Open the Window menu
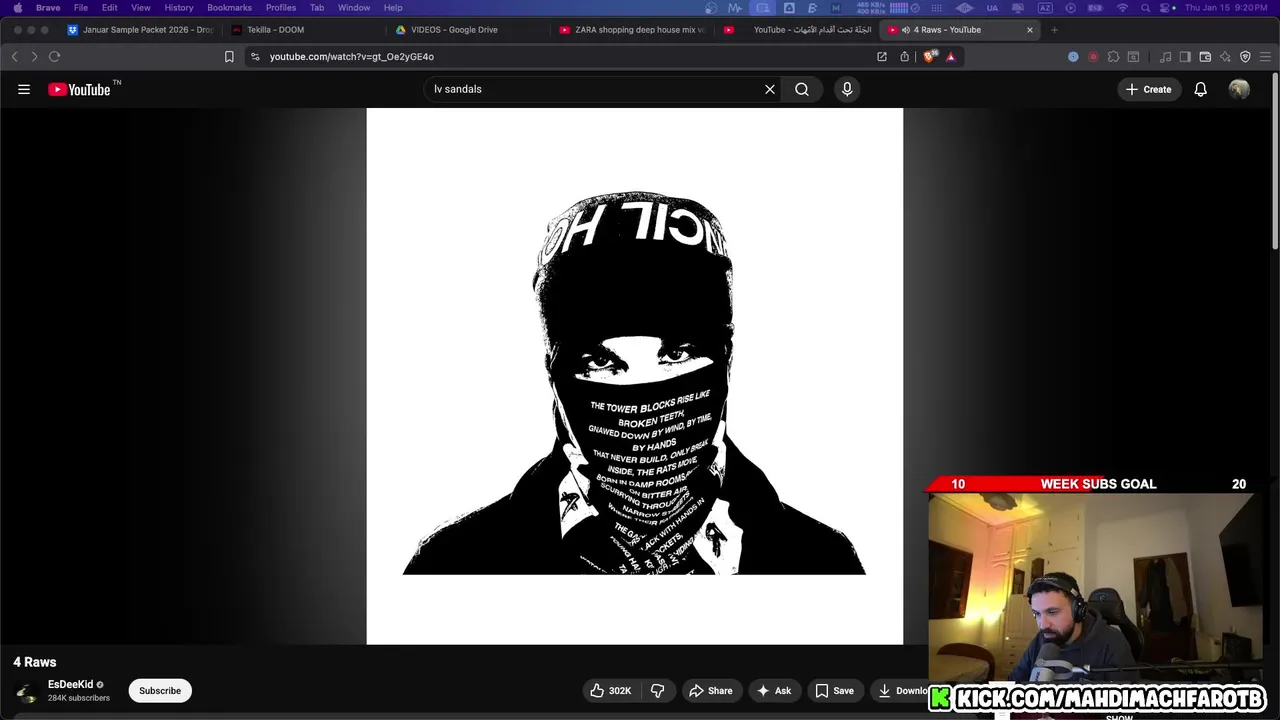 [354, 8]
